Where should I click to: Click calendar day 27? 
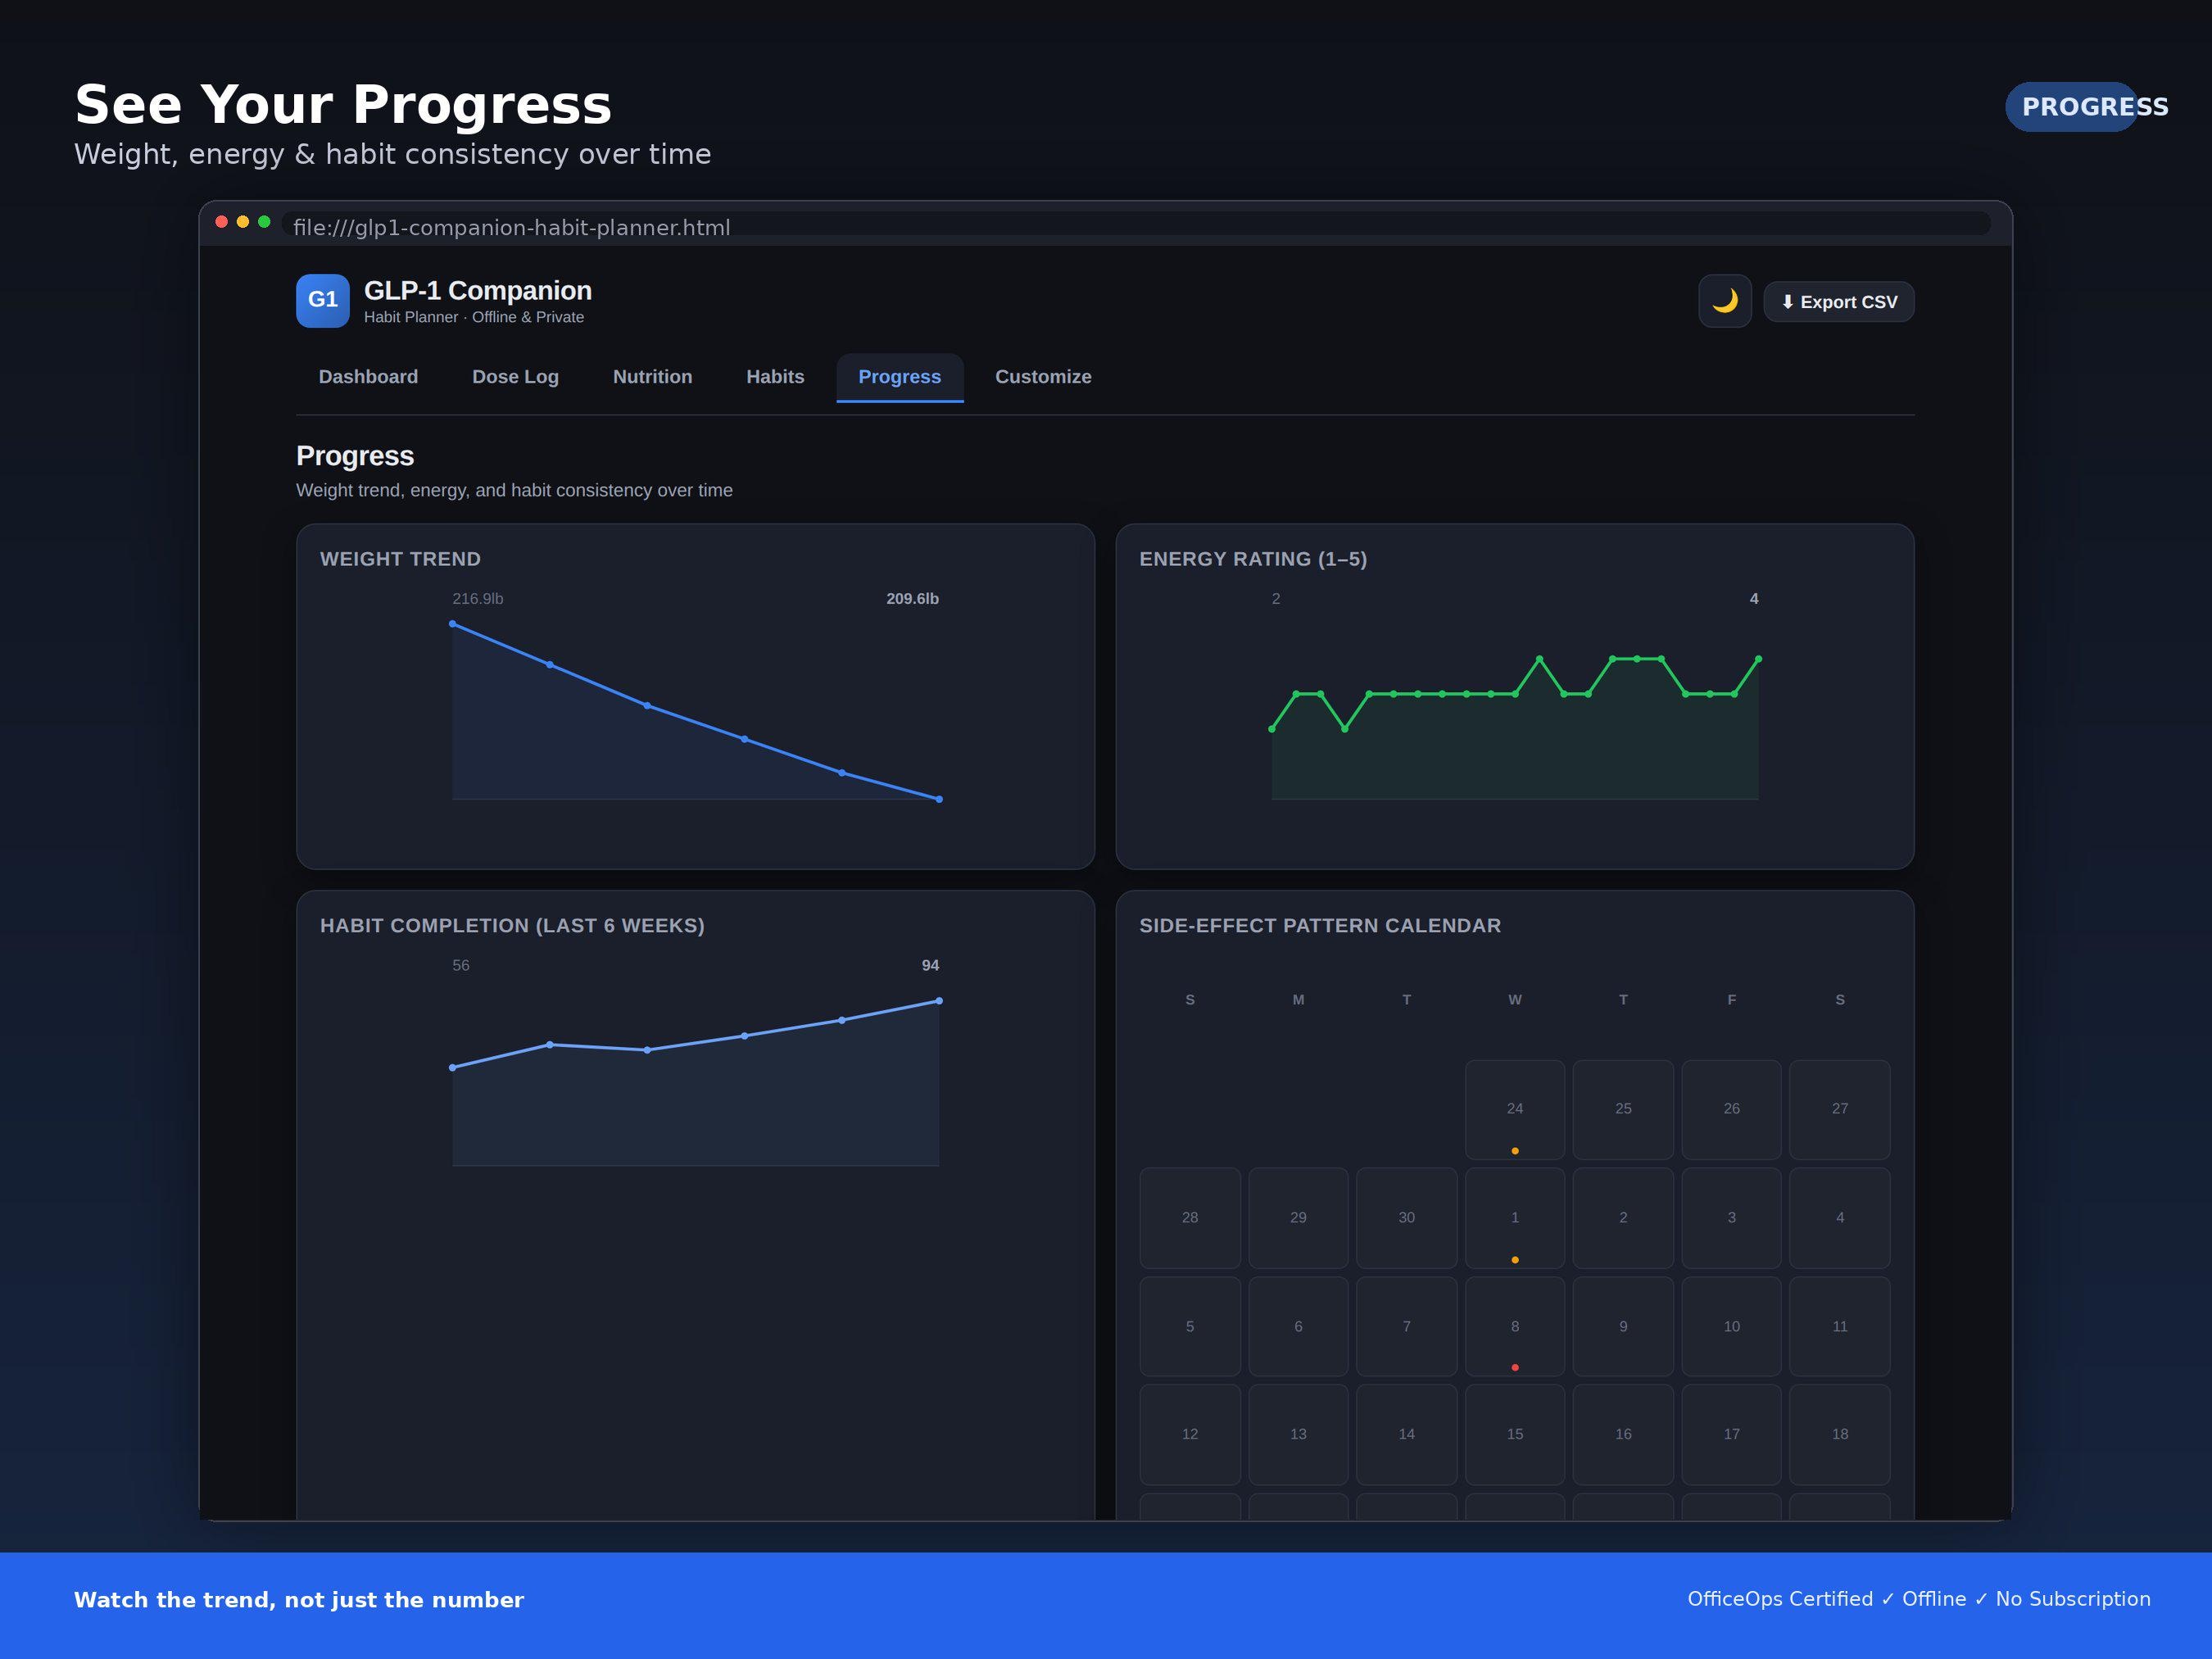click(1839, 1109)
